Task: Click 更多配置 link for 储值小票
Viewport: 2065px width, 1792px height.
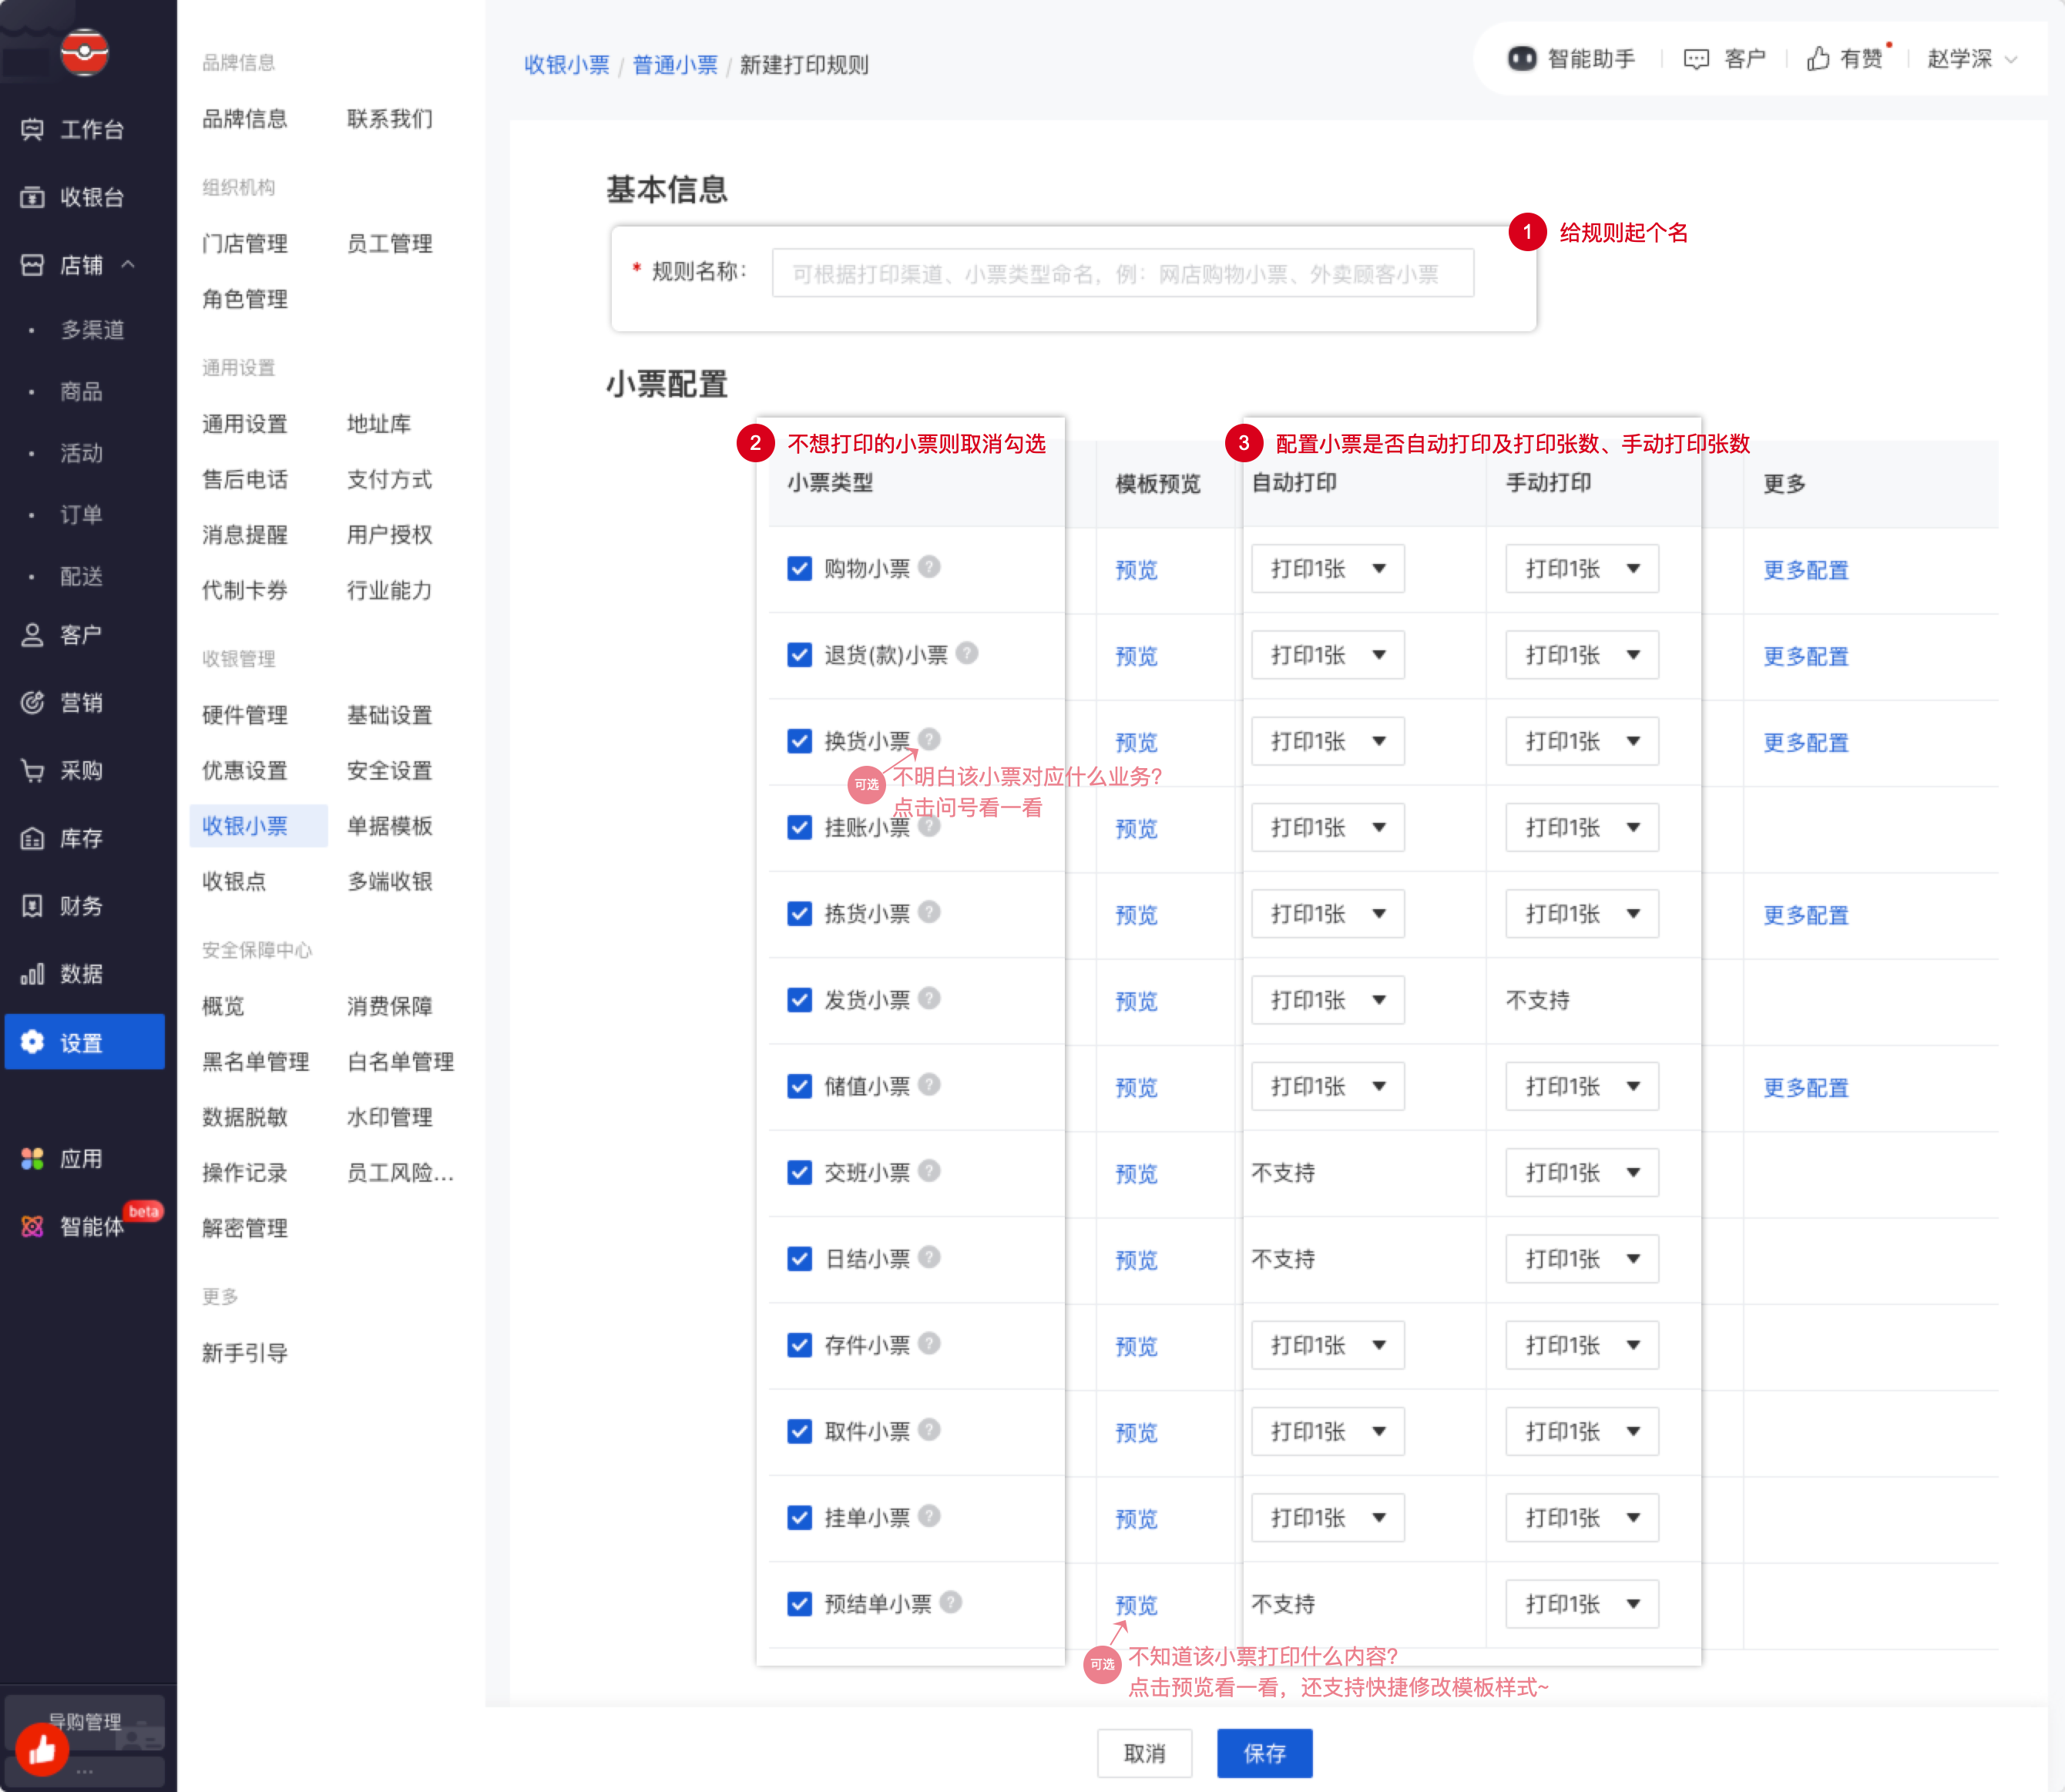Action: click(1805, 1087)
